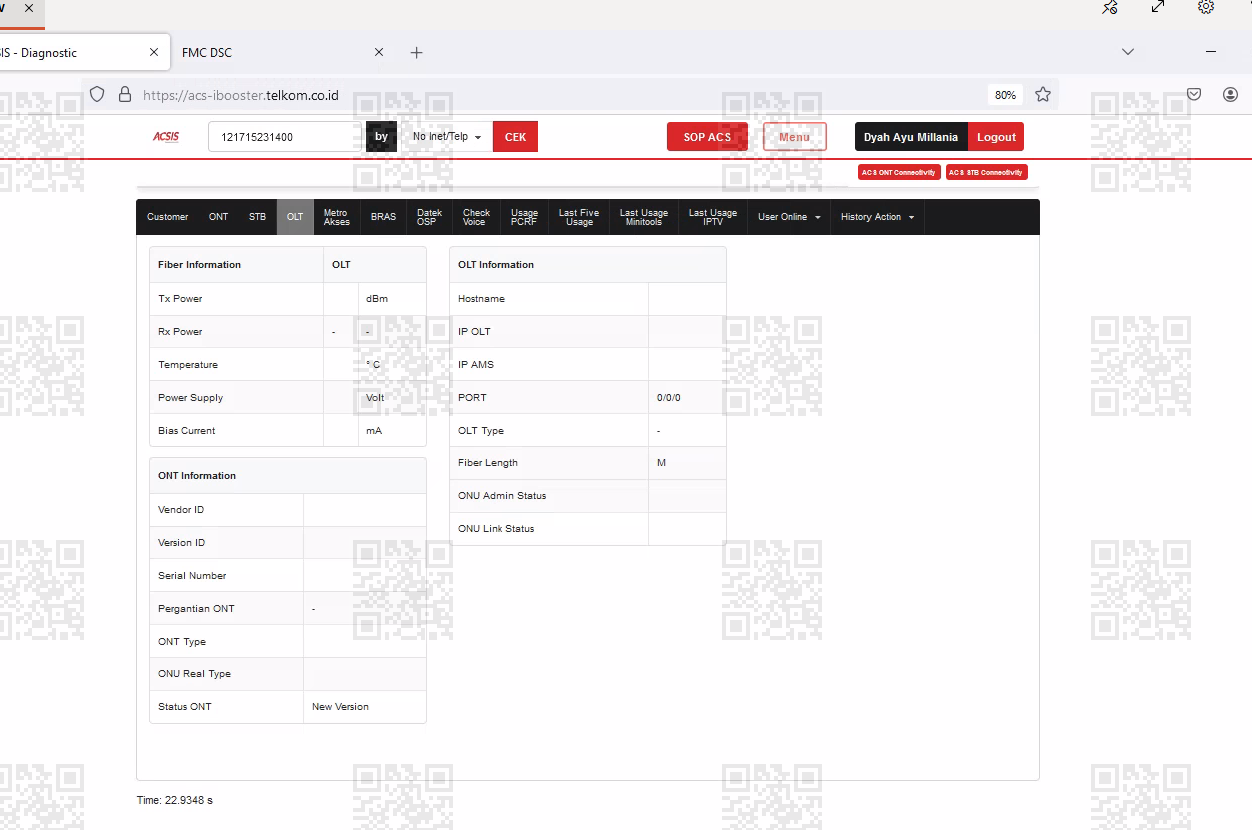1252x830 pixels.
Task: Click the 'ONT Information' header
Action: 197,476
